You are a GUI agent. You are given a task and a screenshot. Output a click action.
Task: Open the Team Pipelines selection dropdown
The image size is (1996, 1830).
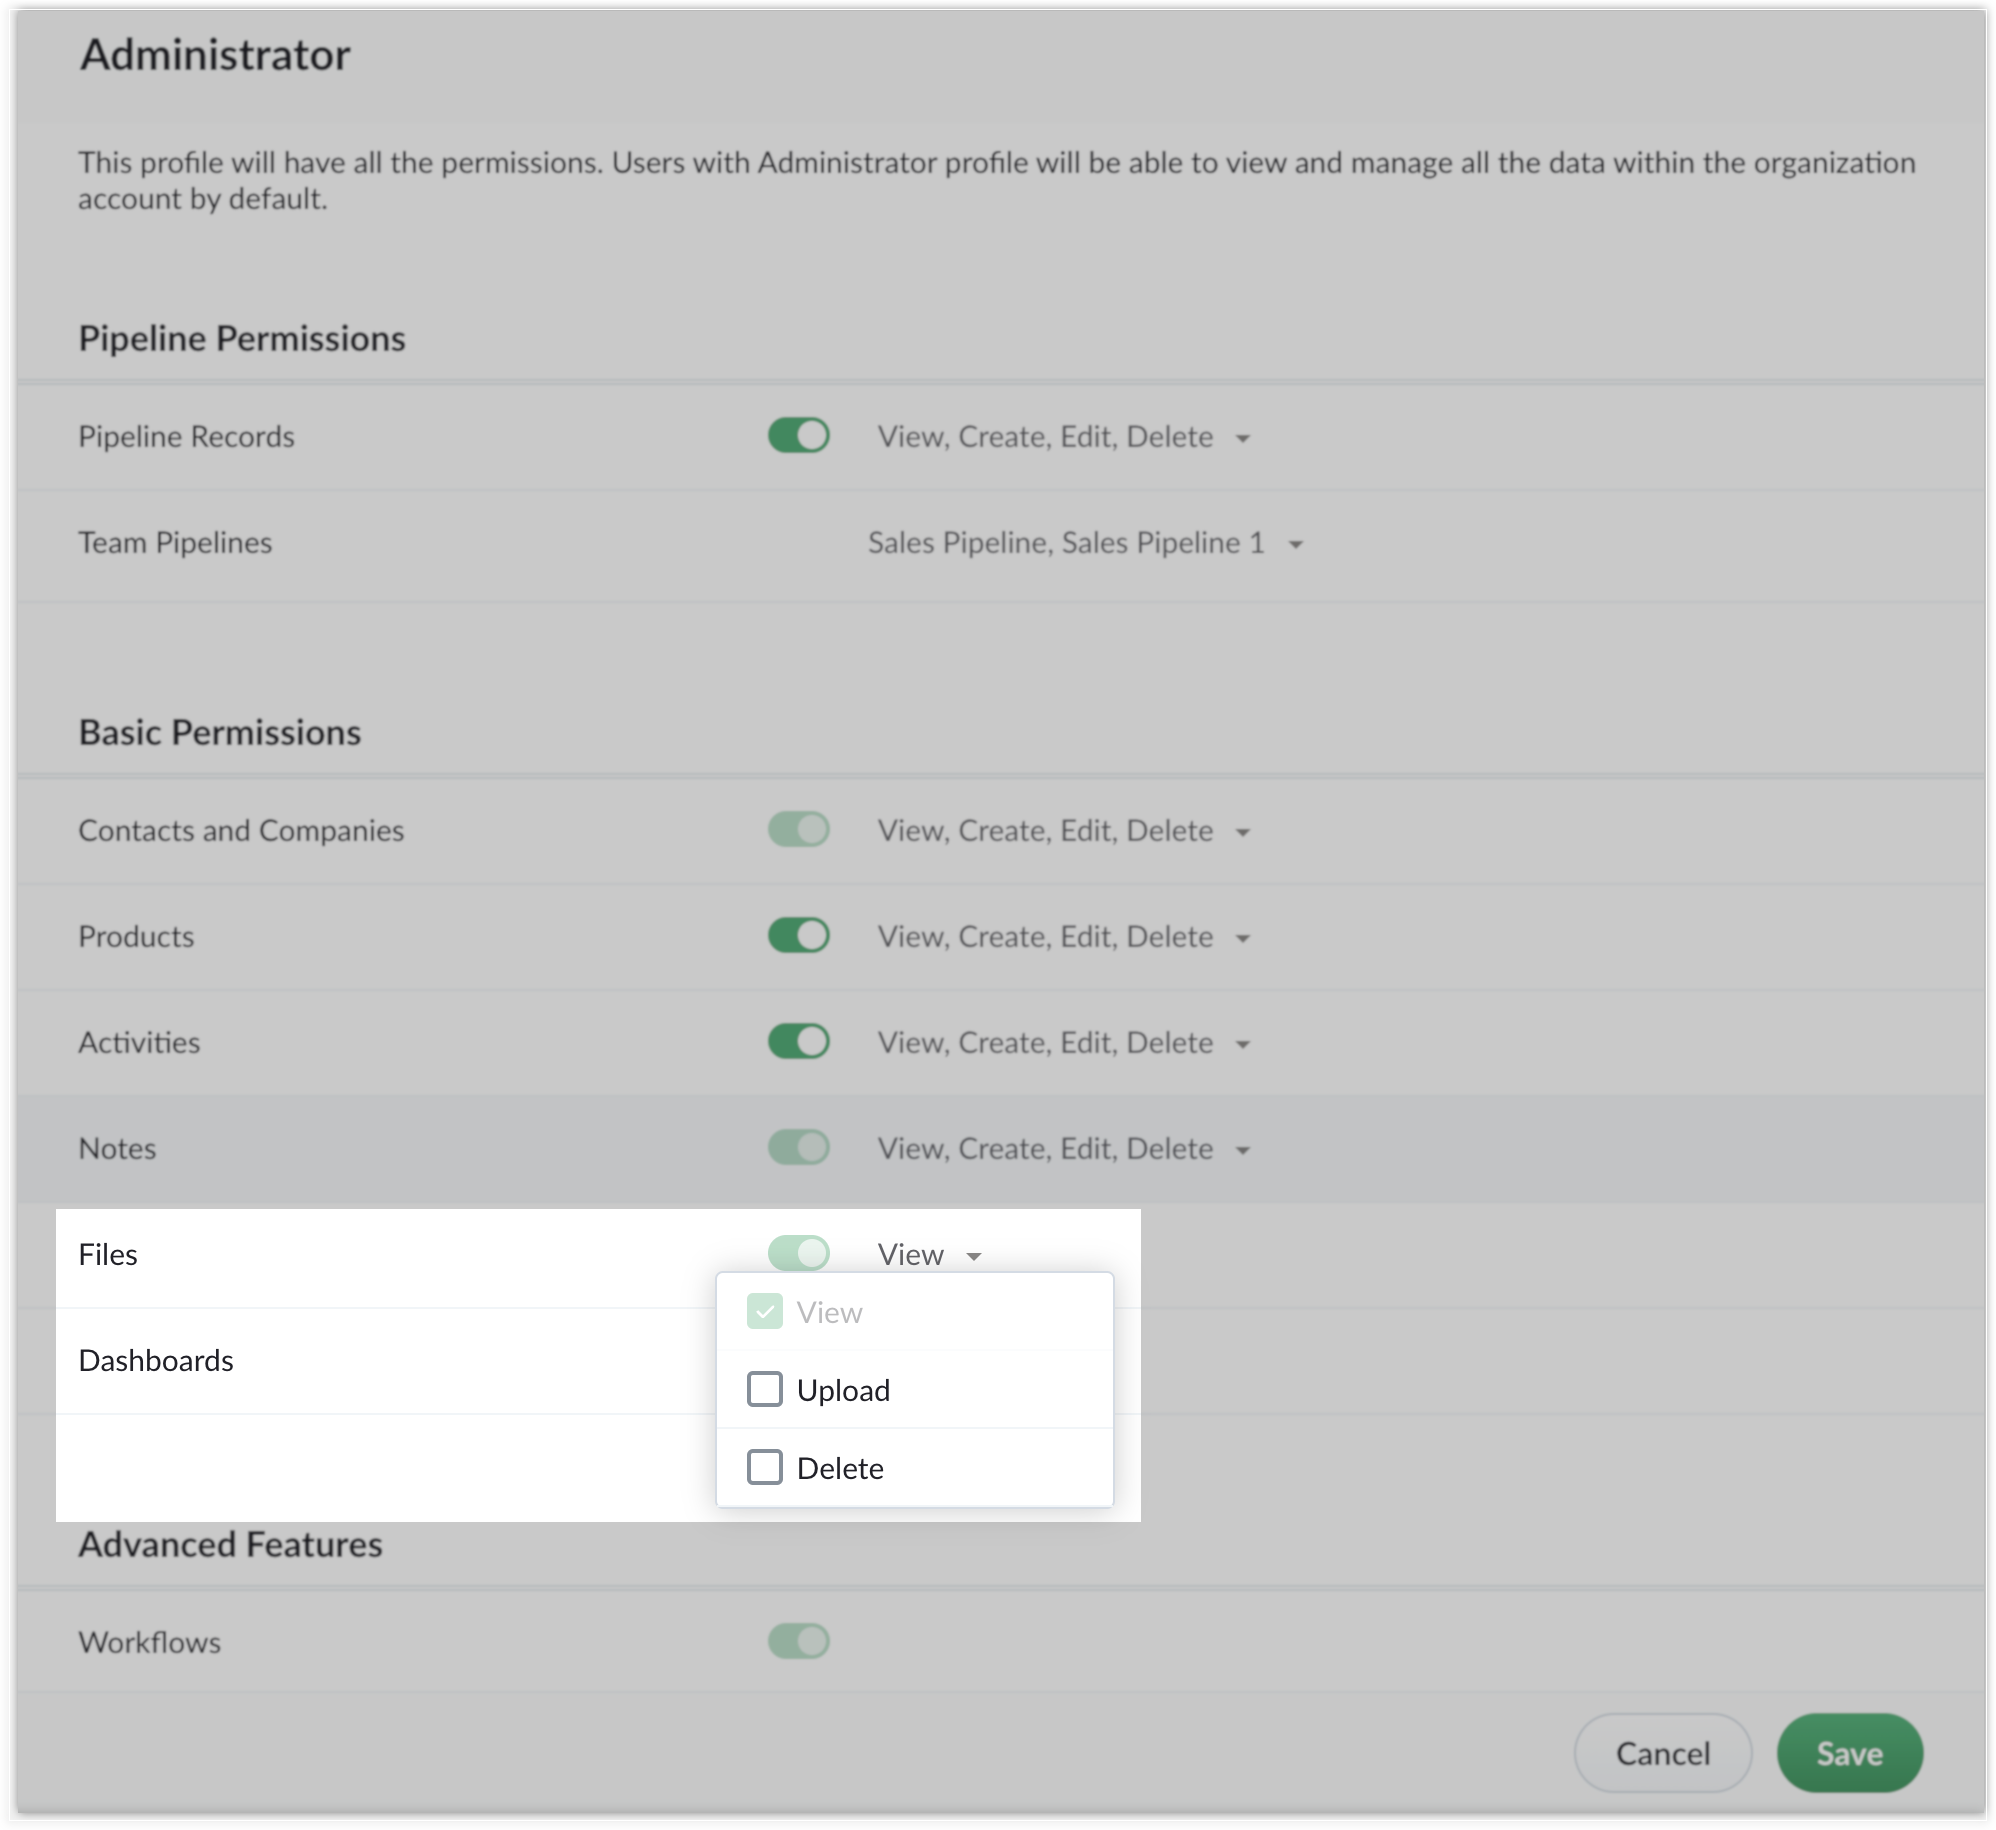click(x=1296, y=544)
